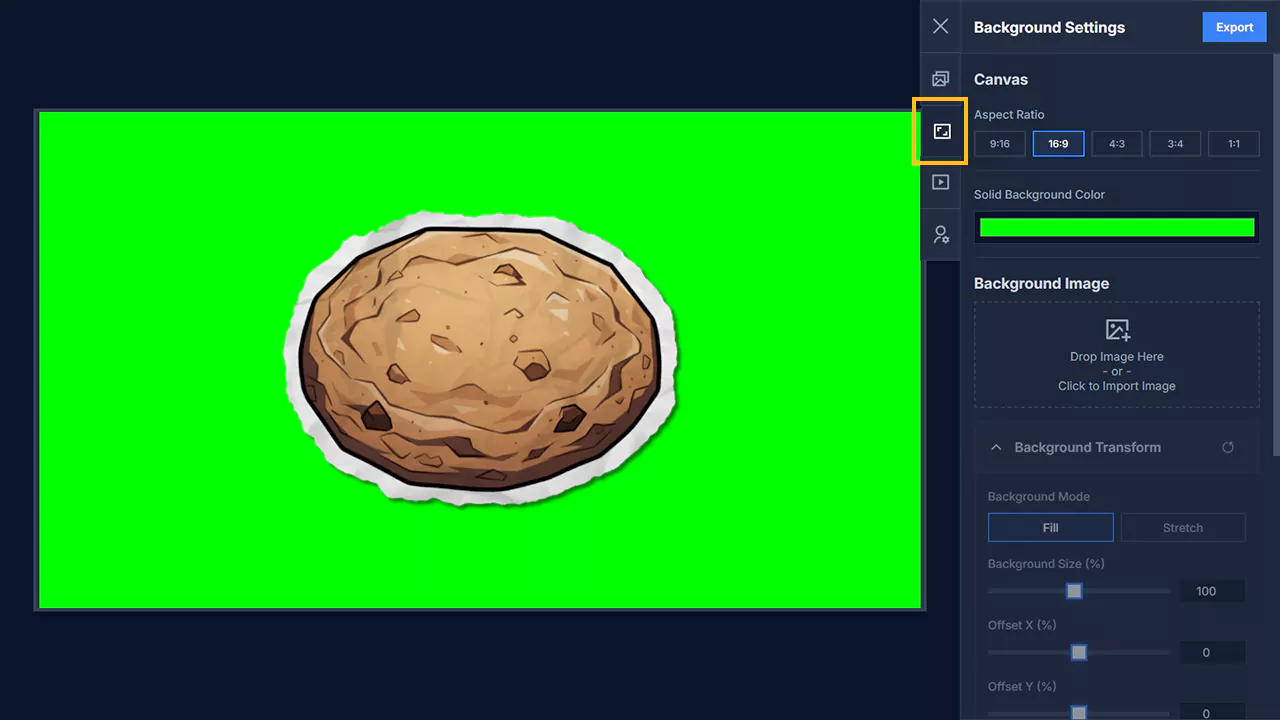Click the Background Size value field showing 100

coord(1213,591)
